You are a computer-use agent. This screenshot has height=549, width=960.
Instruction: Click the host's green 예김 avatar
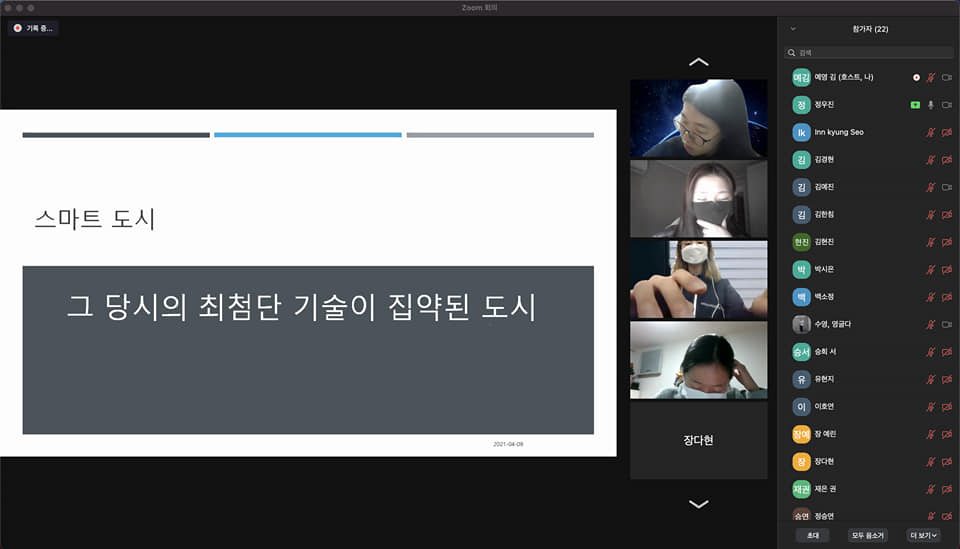pyautogui.click(x=801, y=78)
